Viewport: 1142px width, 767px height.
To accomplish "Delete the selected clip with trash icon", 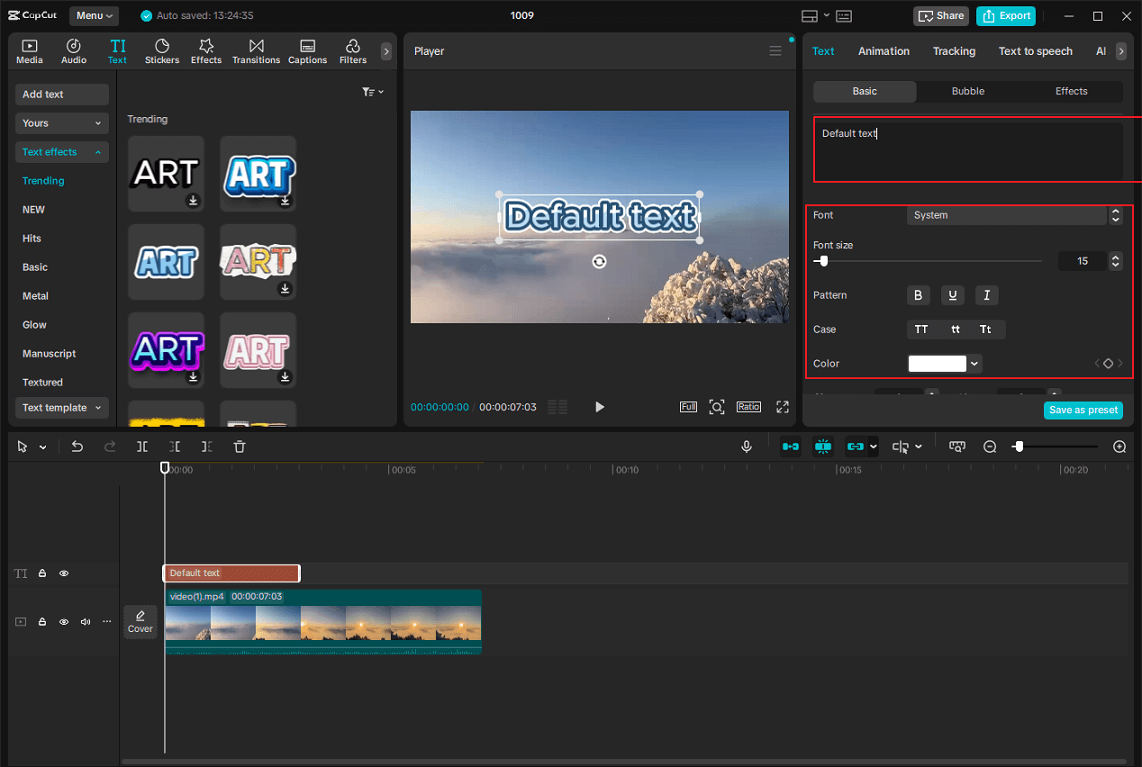I will pos(239,447).
